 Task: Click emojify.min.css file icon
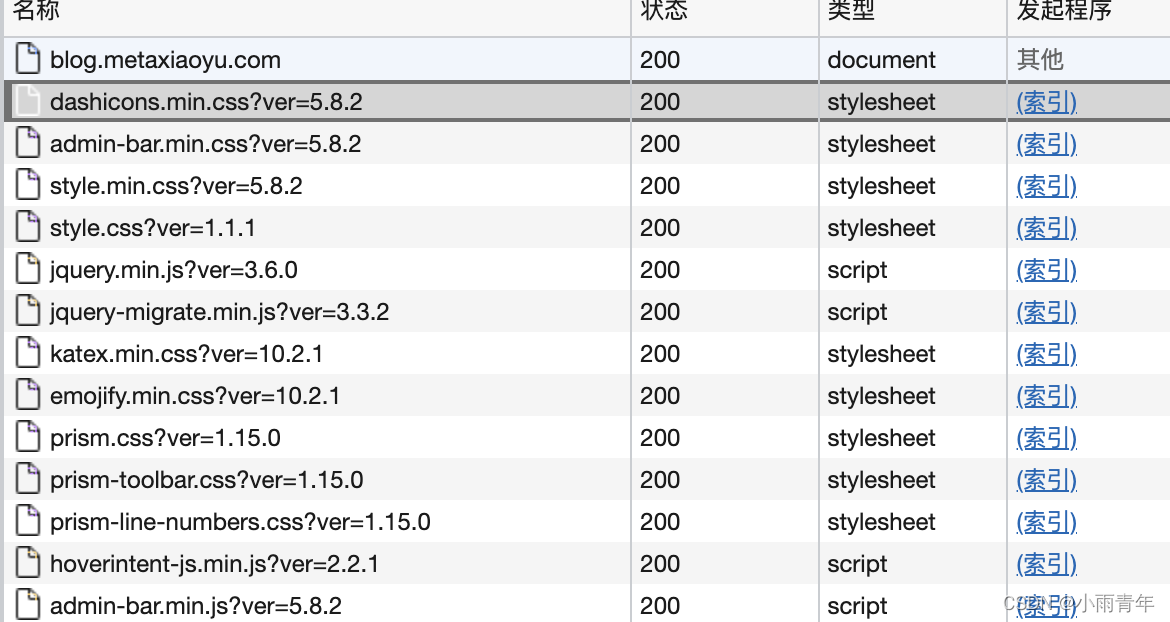[30, 396]
